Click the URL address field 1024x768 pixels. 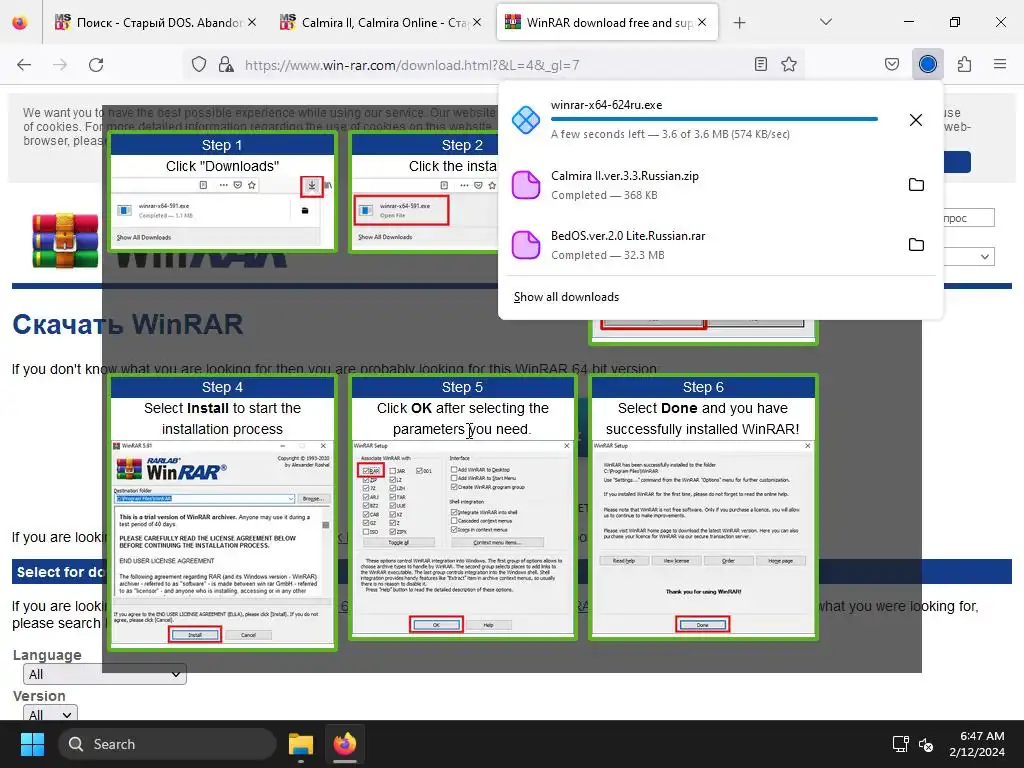pyautogui.click(x=493, y=65)
